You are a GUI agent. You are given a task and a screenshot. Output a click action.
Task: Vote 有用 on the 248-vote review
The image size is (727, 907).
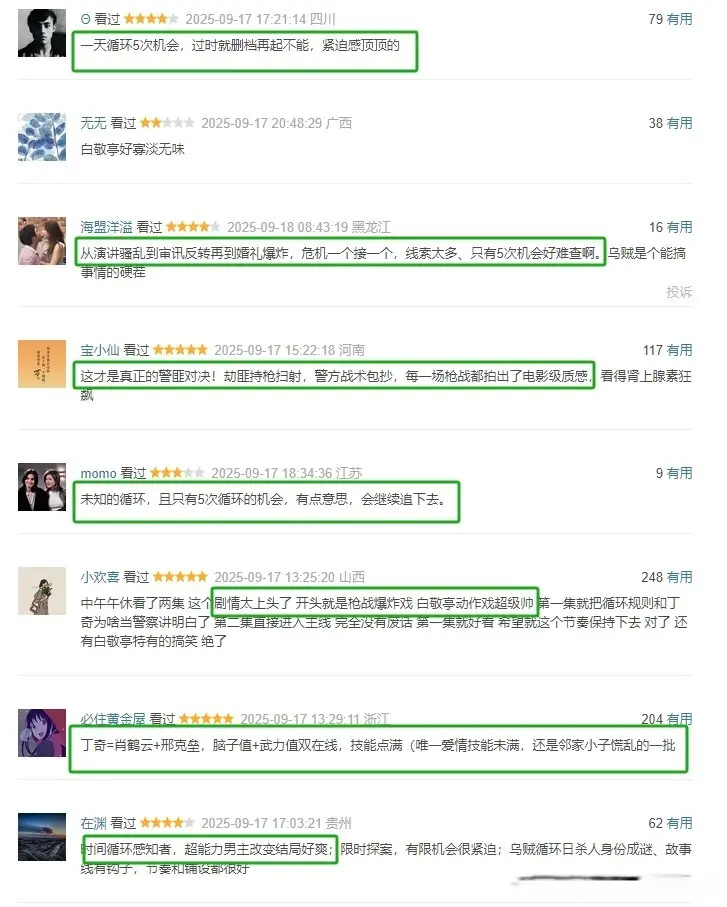click(x=679, y=577)
